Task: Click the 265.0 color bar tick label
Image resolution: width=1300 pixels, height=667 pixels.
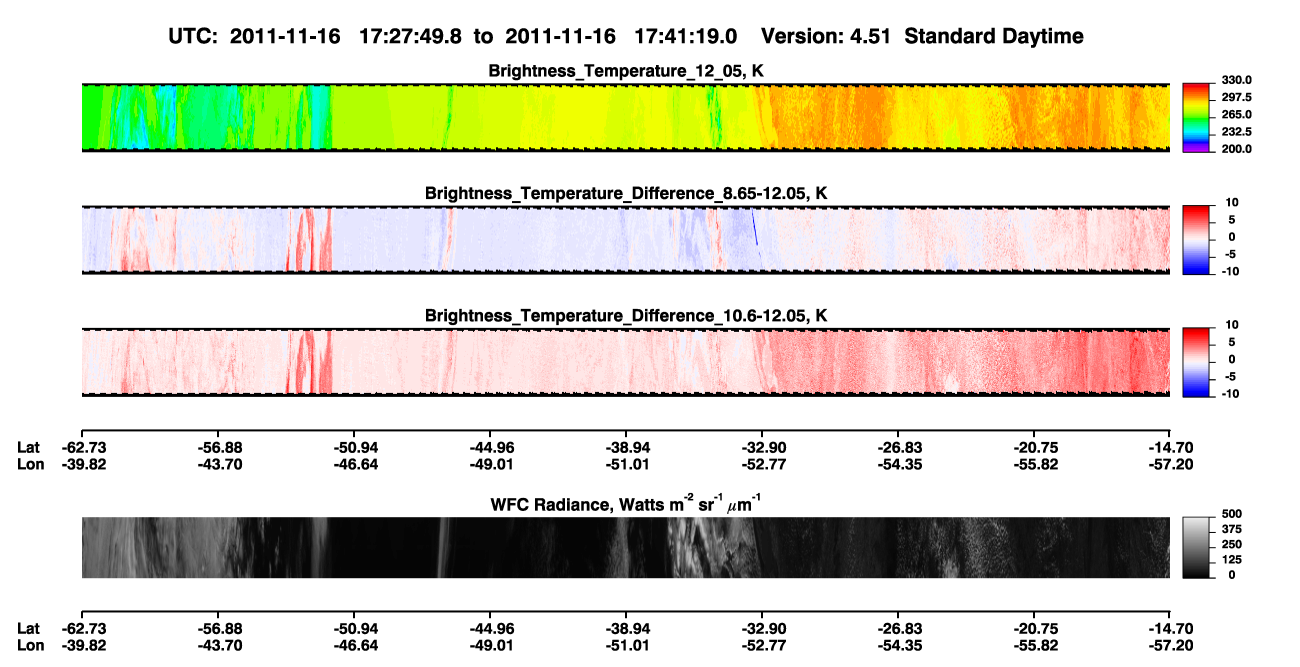Action: tap(1236, 115)
